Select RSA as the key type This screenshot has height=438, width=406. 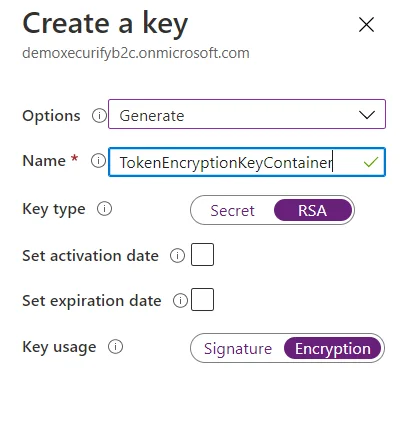click(x=313, y=210)
